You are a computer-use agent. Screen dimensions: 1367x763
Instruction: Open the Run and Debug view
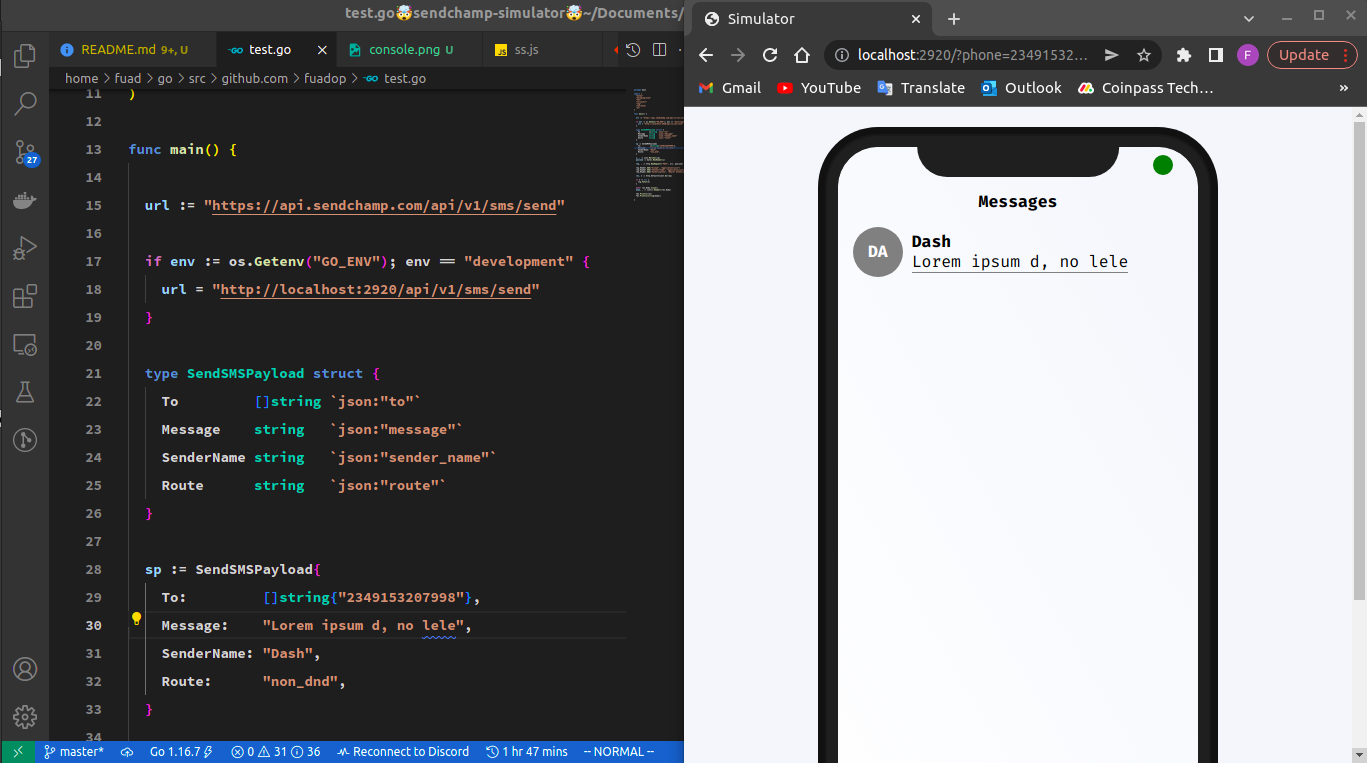[25, 248]
